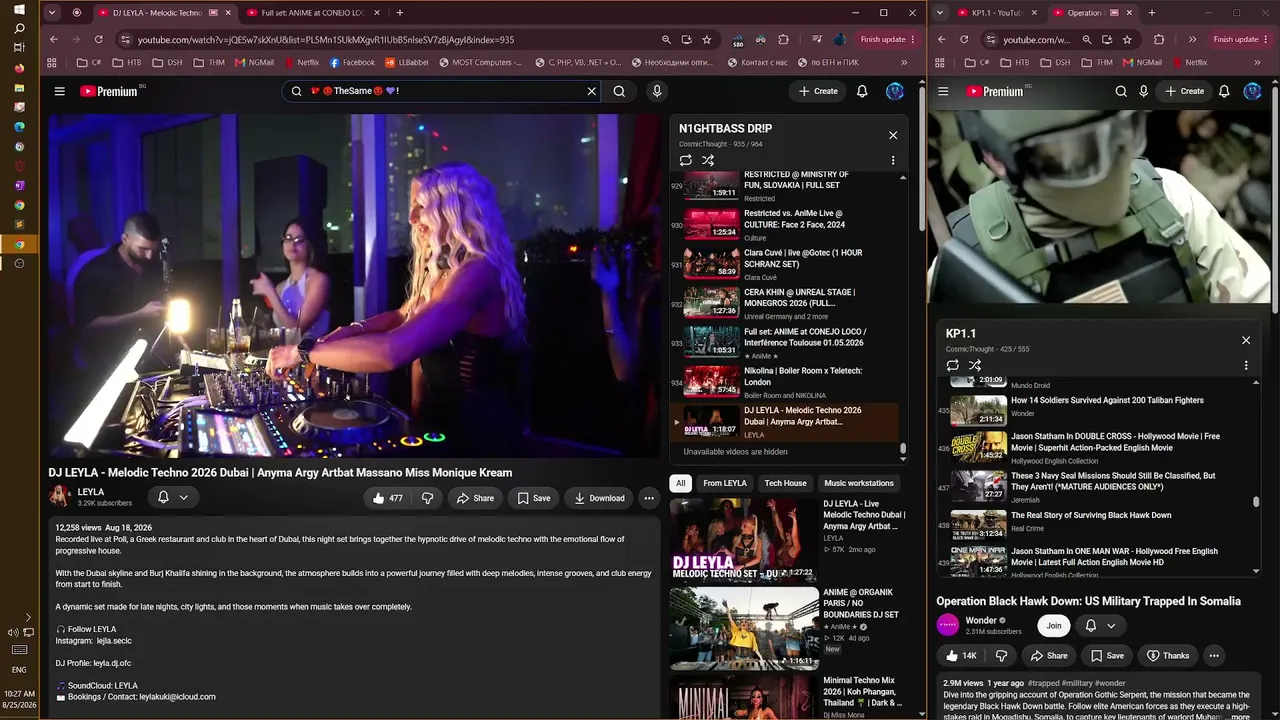
Task: Open Extensions menu in left browser window
Action: tap(783, 39)
